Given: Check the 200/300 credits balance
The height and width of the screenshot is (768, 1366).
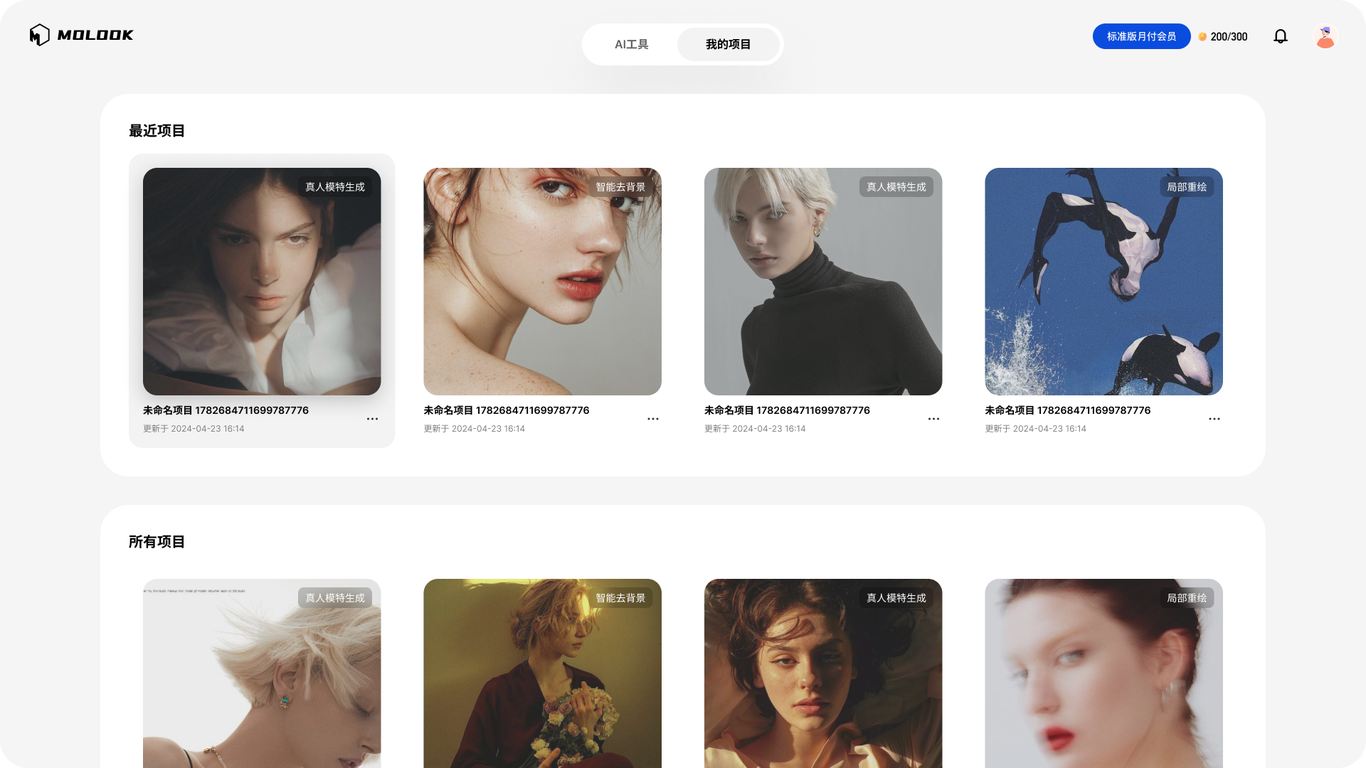Looking at the screenshot, I should (1229, 37).
